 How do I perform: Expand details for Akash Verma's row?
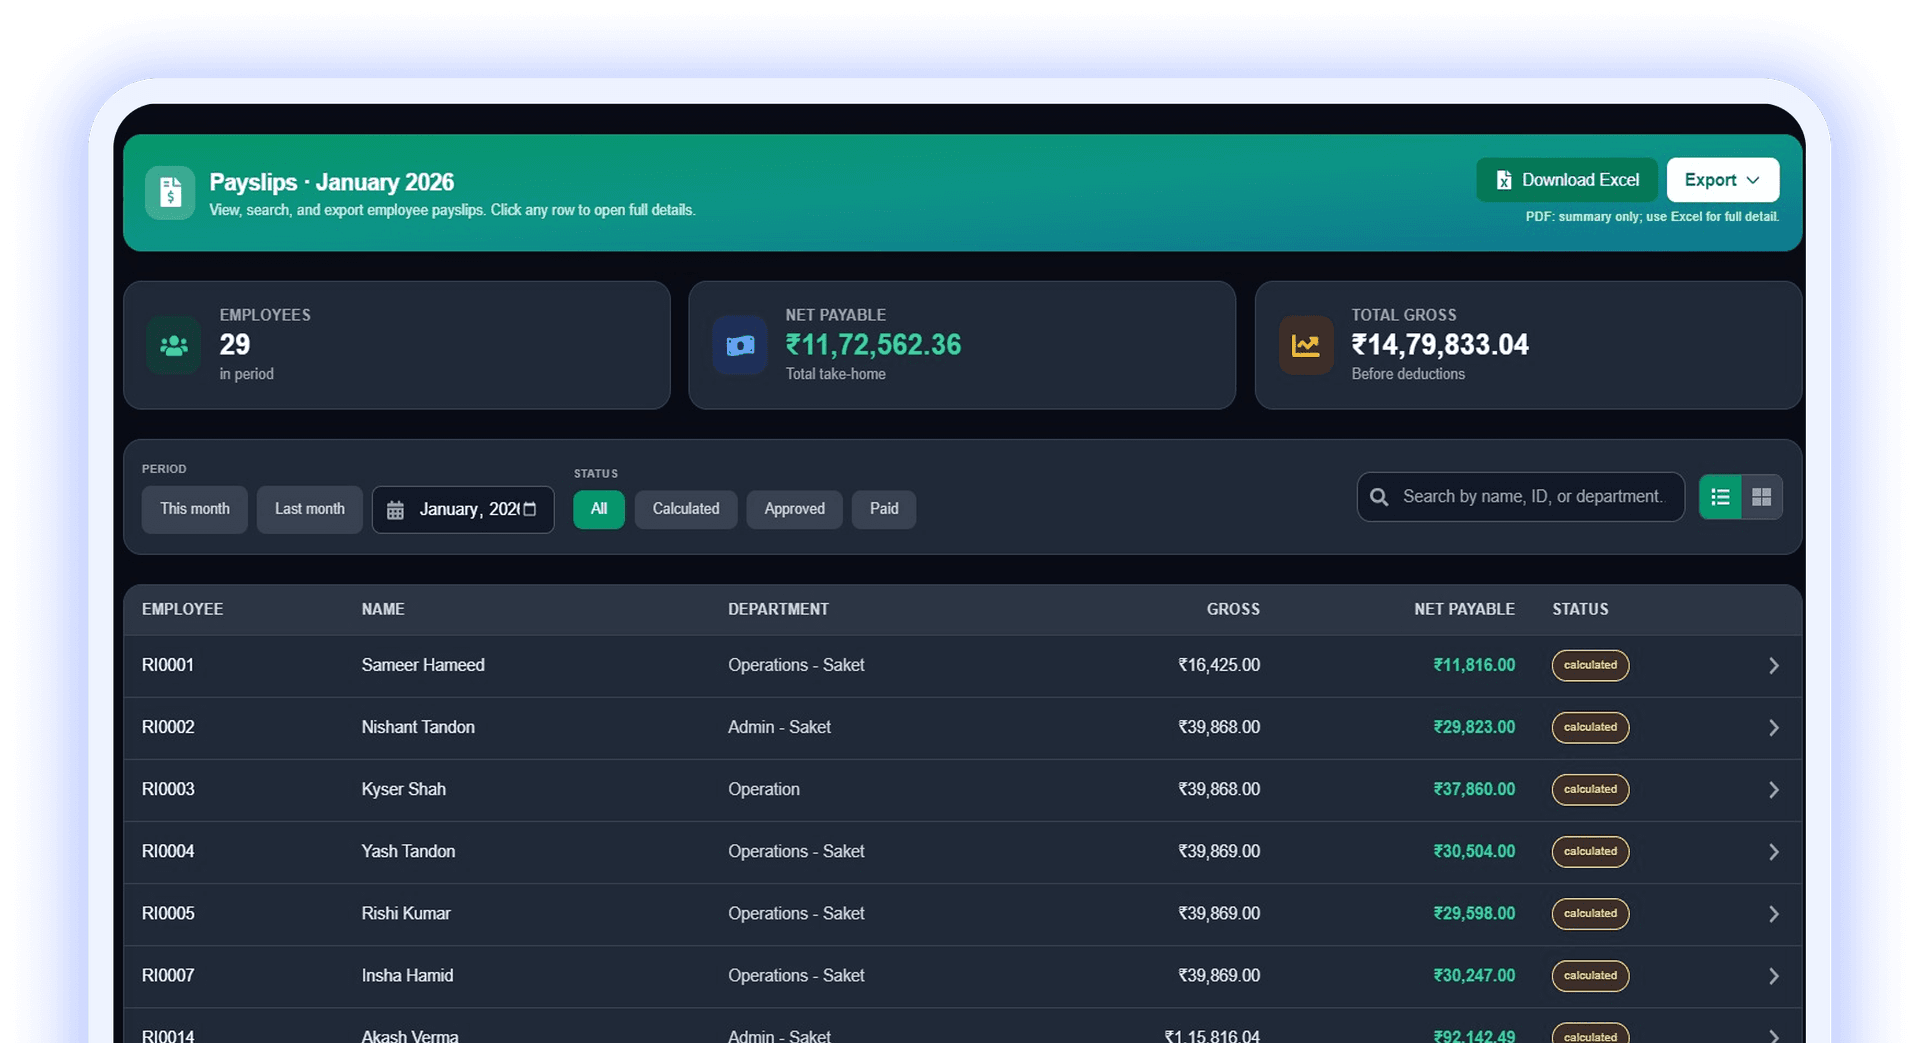[1774, 1036]
